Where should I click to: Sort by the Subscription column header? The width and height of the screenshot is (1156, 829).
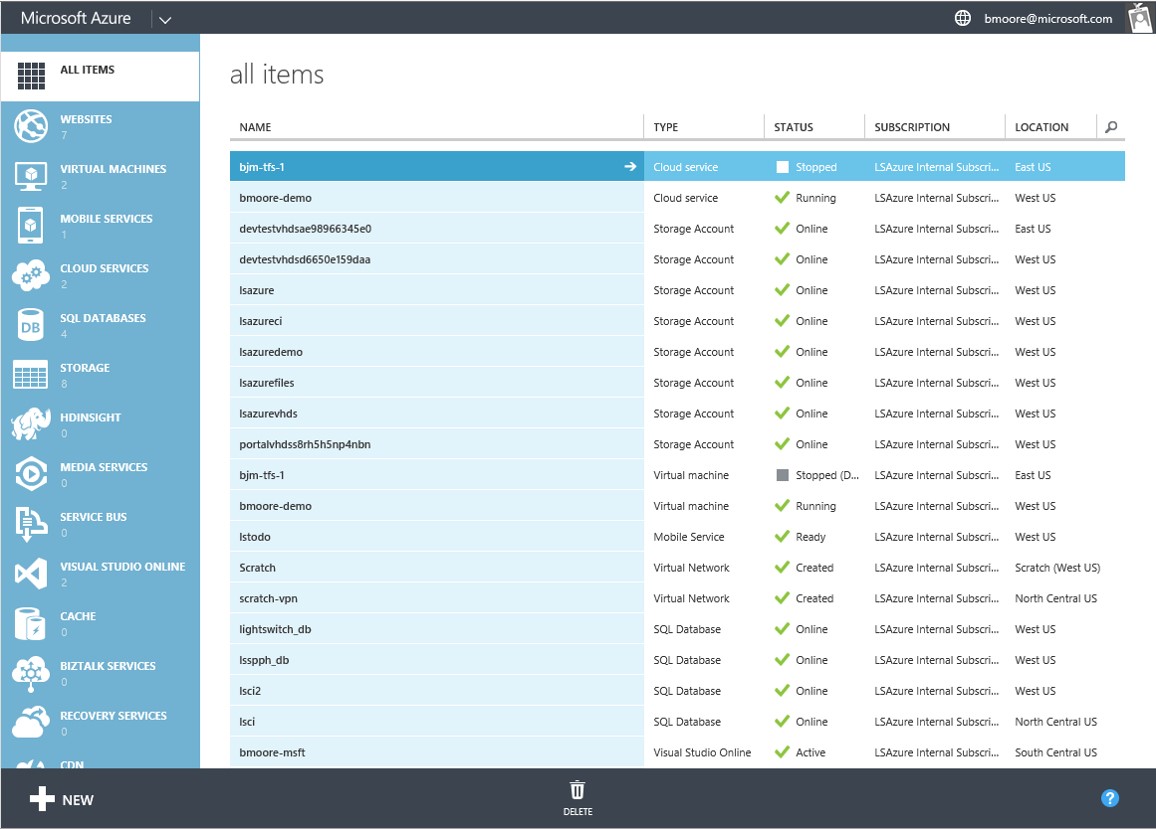[x=912, y=127]
